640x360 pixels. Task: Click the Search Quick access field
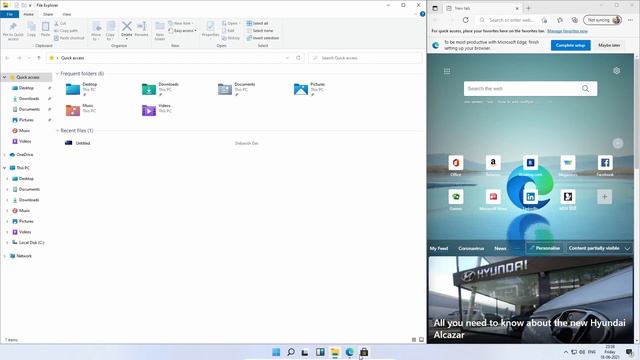(365, 58)
